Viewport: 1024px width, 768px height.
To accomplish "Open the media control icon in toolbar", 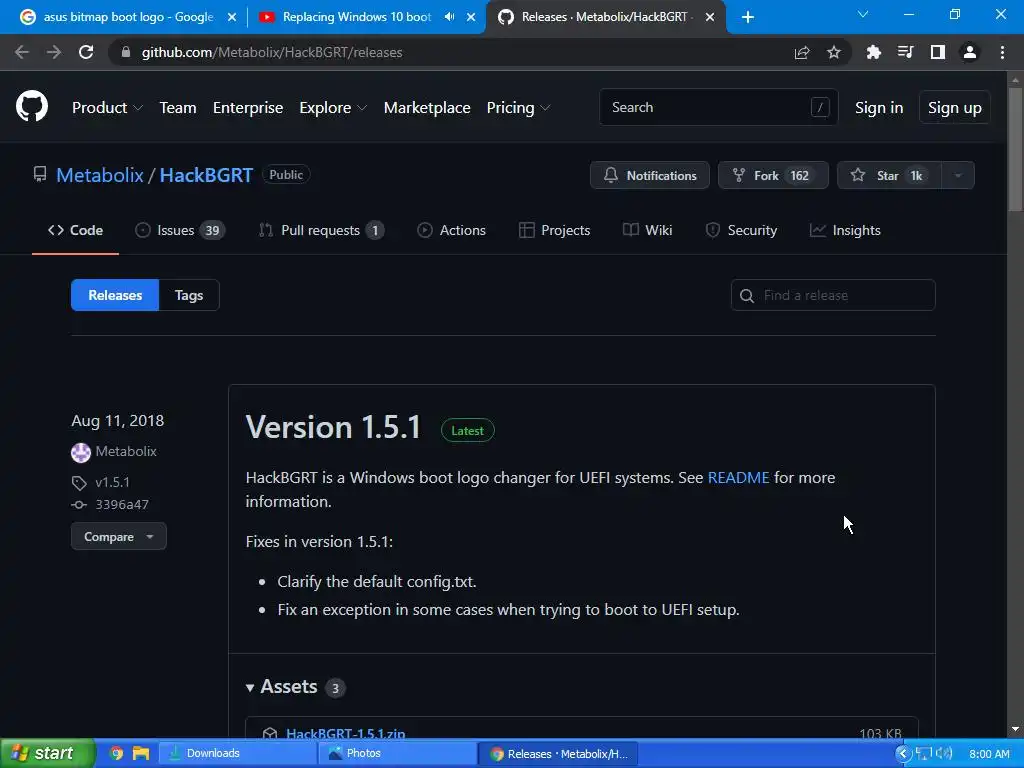I will [906, 52].
